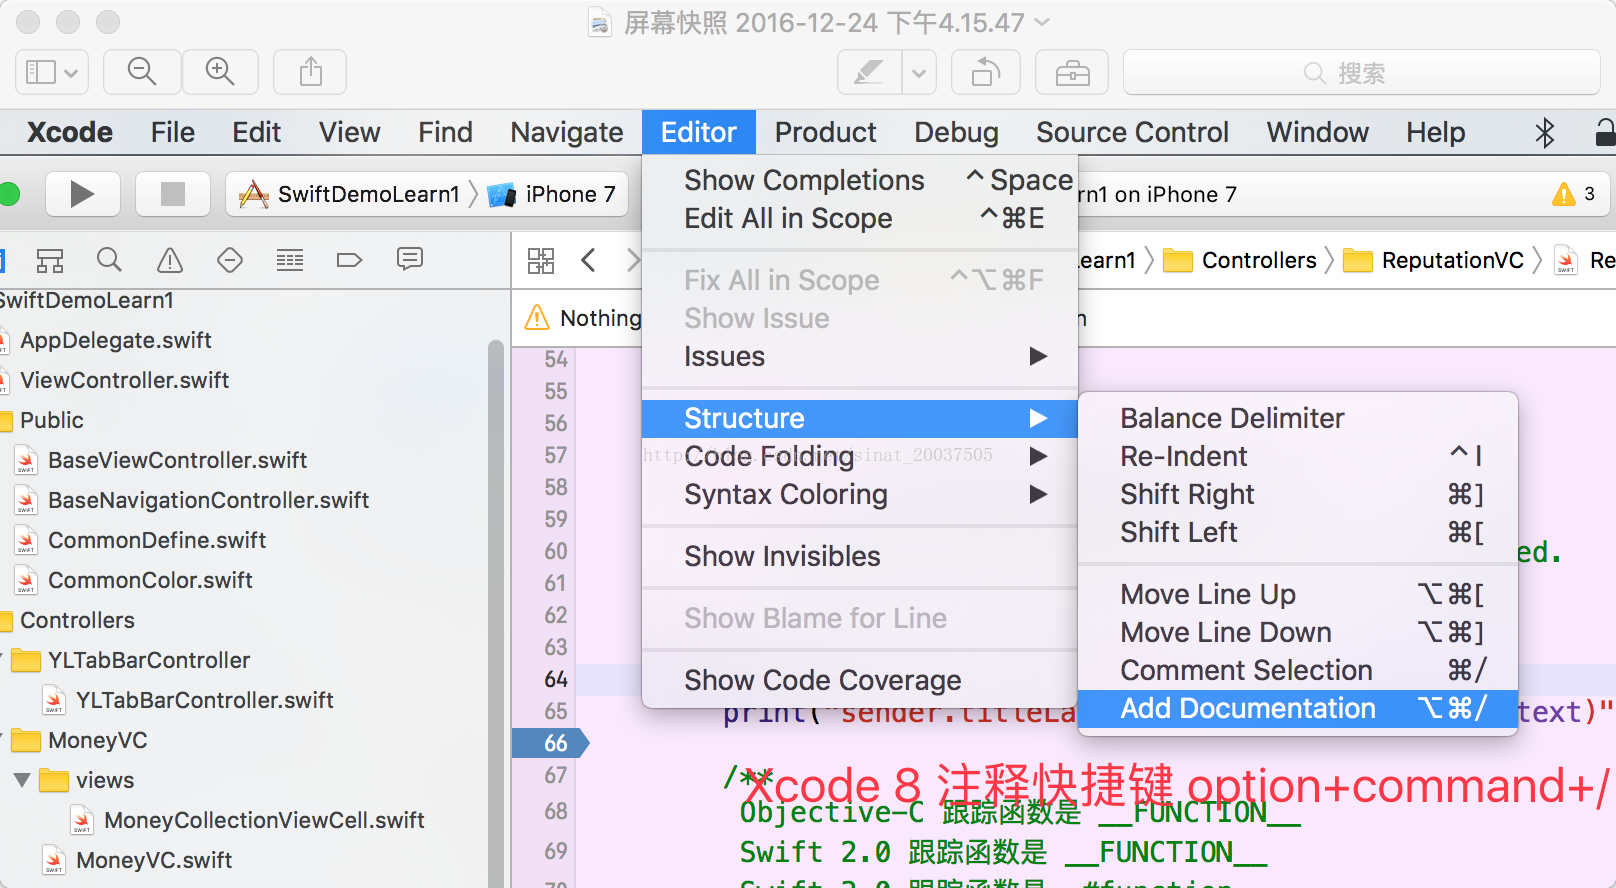Click the lock icon in the menu bar
The height and width of the screenshot is (888, 1616).
(x=1605, y=133)
